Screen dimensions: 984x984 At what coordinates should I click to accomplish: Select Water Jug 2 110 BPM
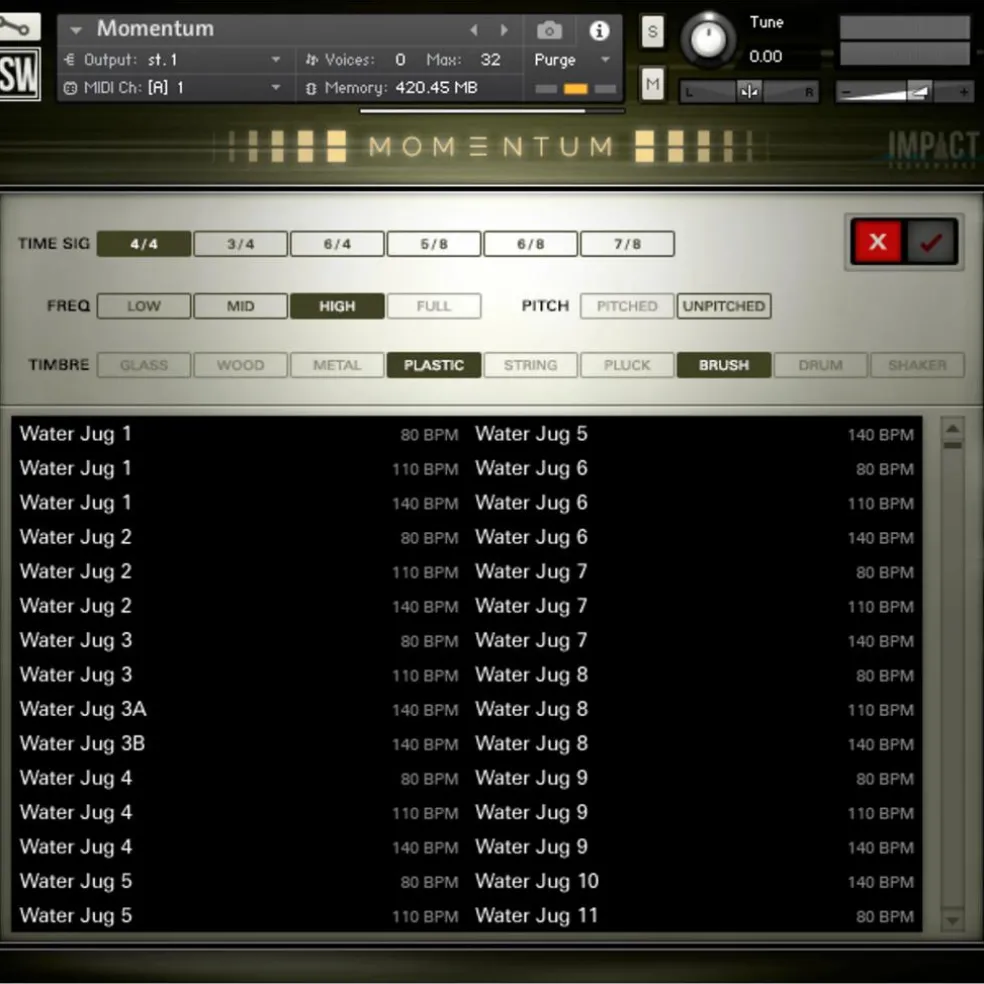(238, 571)
